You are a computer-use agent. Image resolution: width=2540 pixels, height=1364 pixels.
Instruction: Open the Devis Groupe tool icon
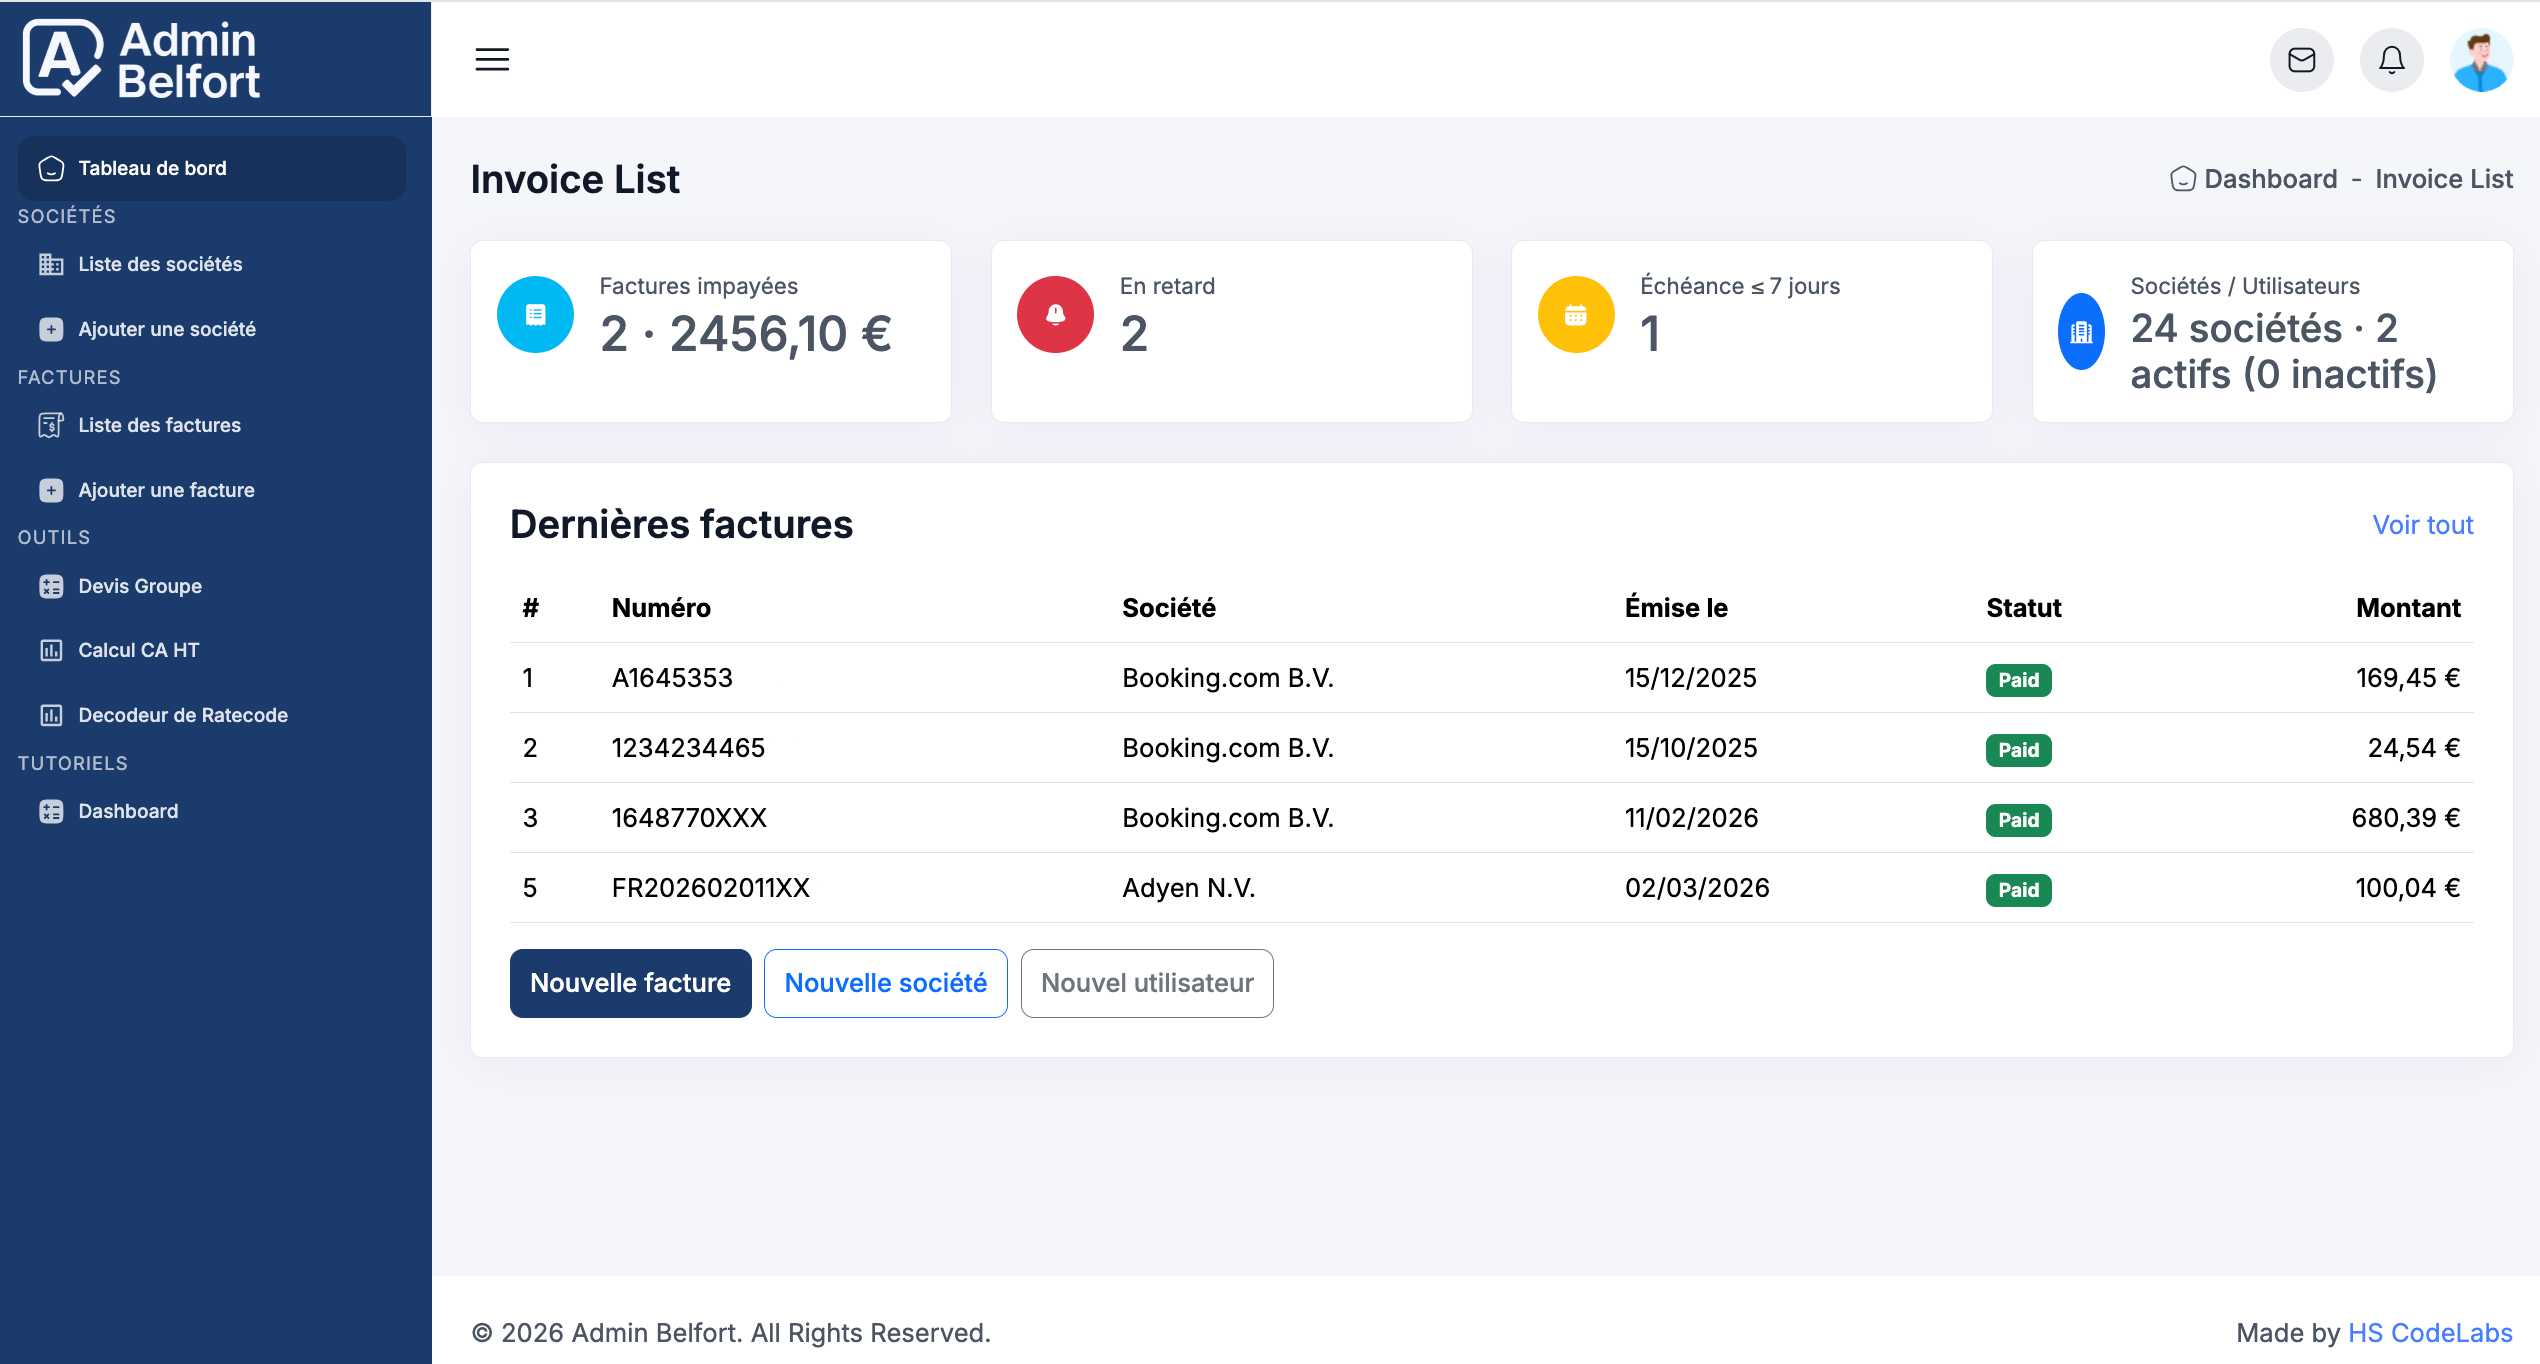pos(52,586)
